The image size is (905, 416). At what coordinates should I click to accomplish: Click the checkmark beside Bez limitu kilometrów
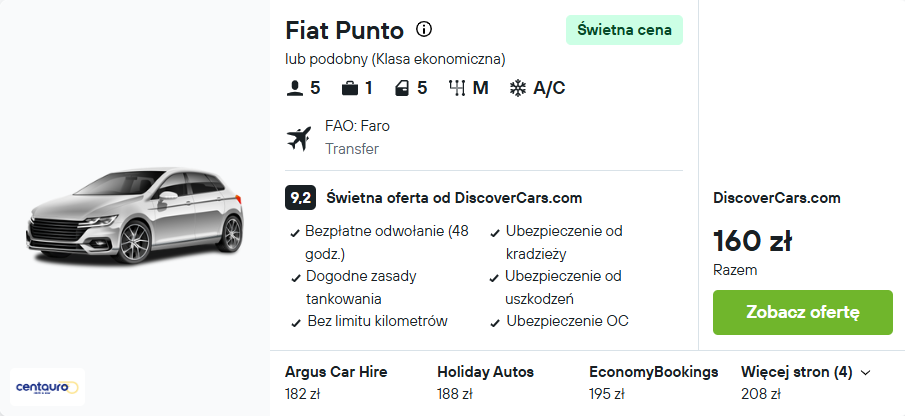coord(296,323)
